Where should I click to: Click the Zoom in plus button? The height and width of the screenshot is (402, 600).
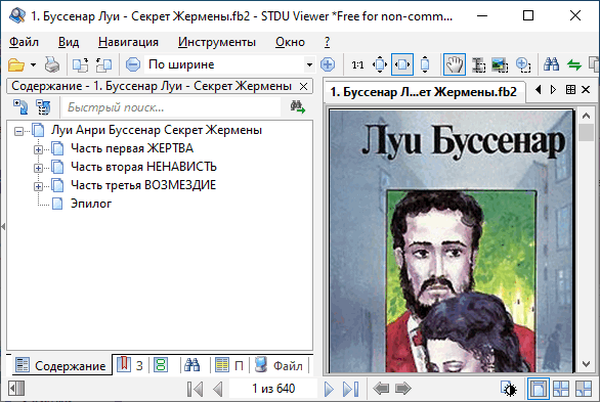point(326,64)
